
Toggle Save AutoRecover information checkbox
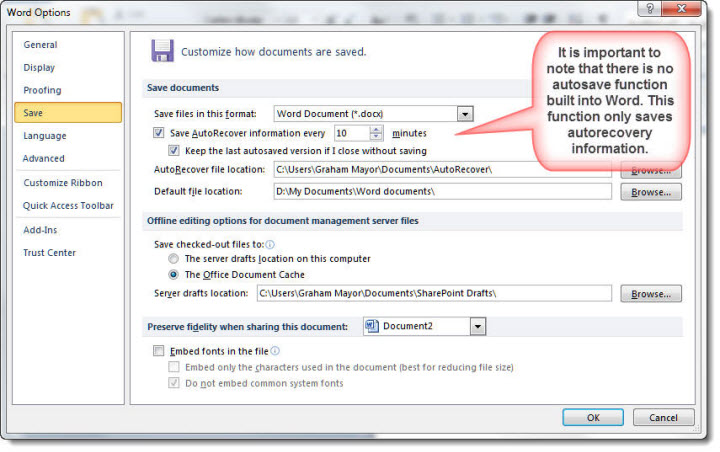pyautogui.click(x=158, y=133)
